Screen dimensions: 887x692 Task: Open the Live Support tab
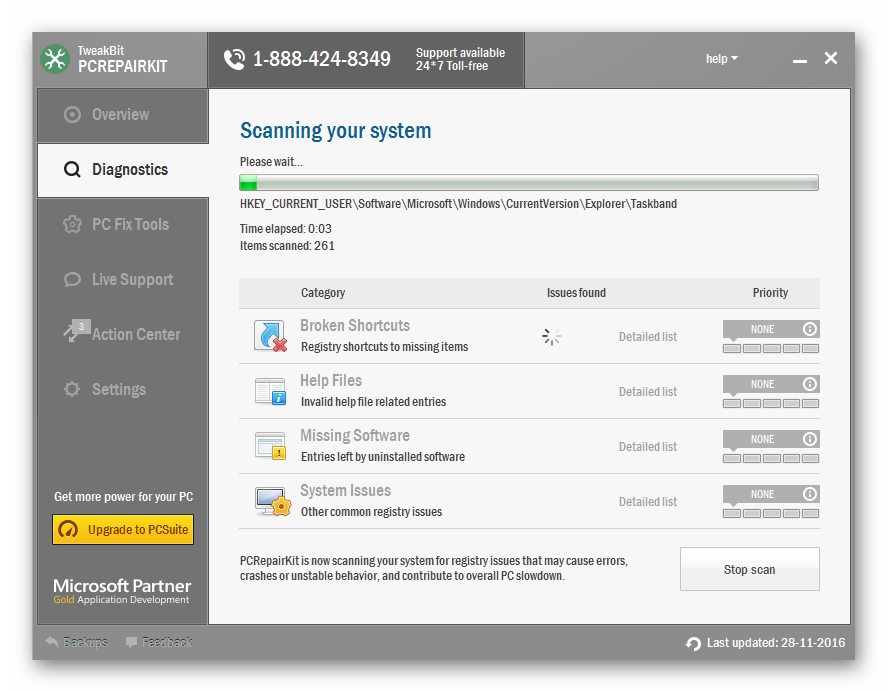[123, 280]
